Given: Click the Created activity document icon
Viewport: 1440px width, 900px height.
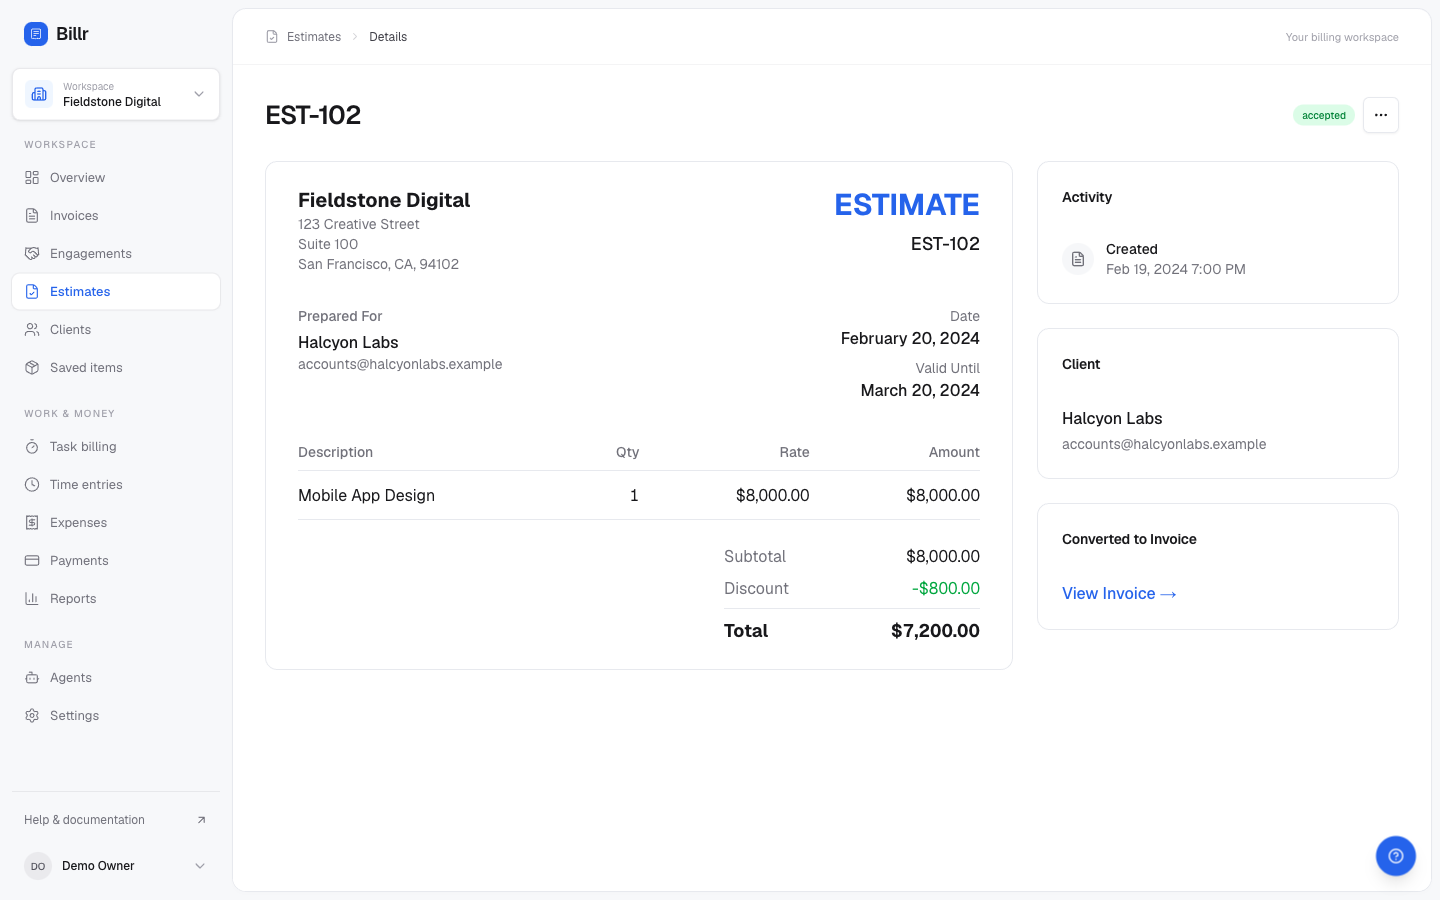Looking at the screenshot, I should tap(1078, 259).
